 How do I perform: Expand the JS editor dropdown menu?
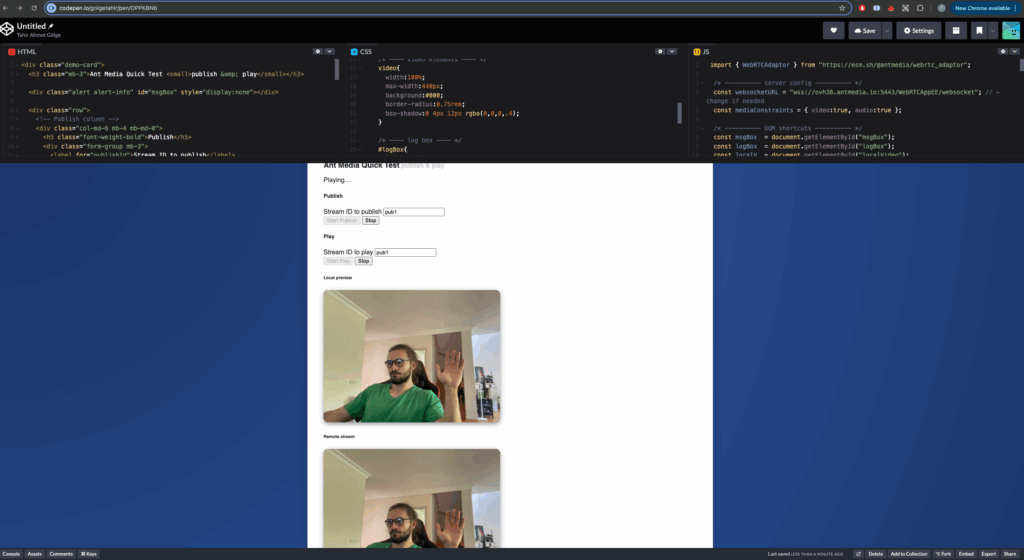1014,52
